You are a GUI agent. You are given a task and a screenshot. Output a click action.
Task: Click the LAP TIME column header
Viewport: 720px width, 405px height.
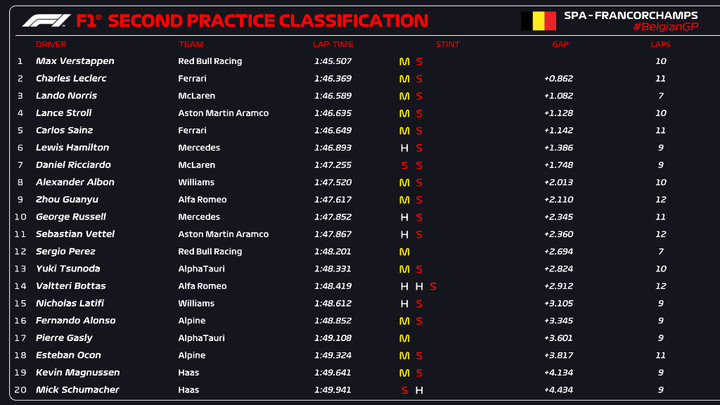[333, 45]
